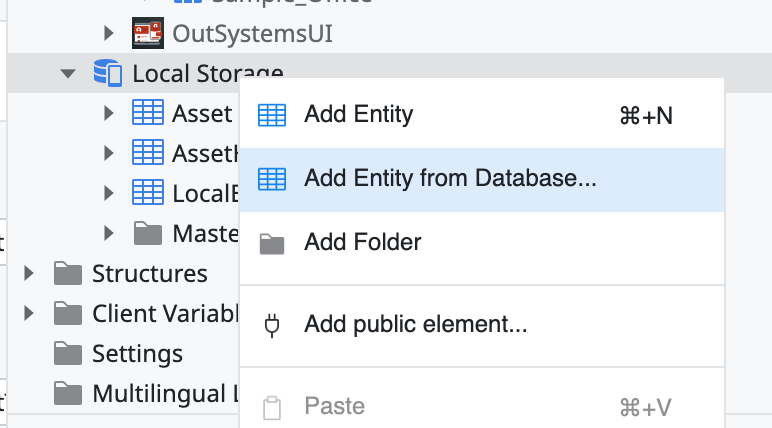Click the plug icon beside Add public element
Screen dimensions: 772x428
tap(272, 326)
